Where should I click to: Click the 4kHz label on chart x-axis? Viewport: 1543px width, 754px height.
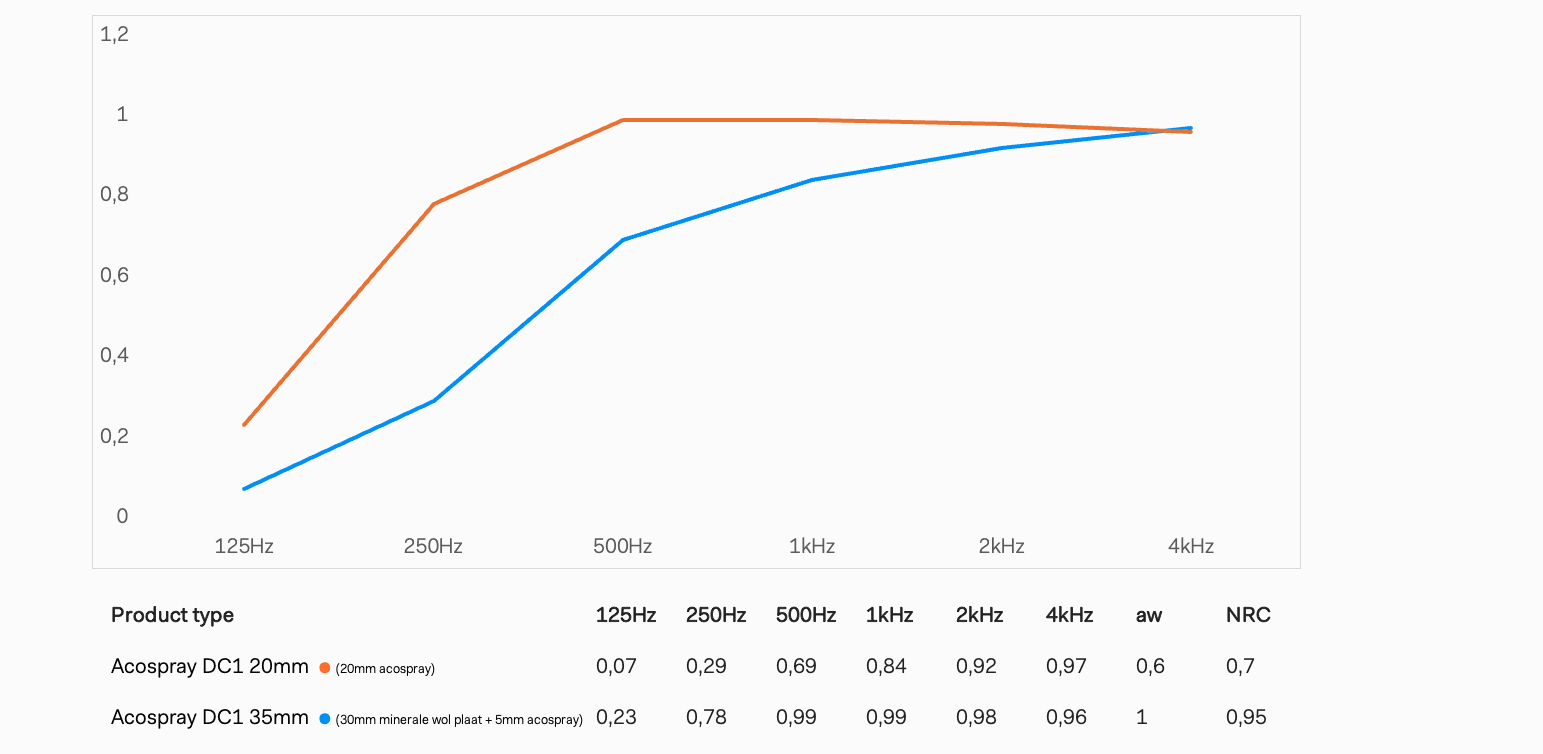pyautogui.click(x=1190, y=546)
